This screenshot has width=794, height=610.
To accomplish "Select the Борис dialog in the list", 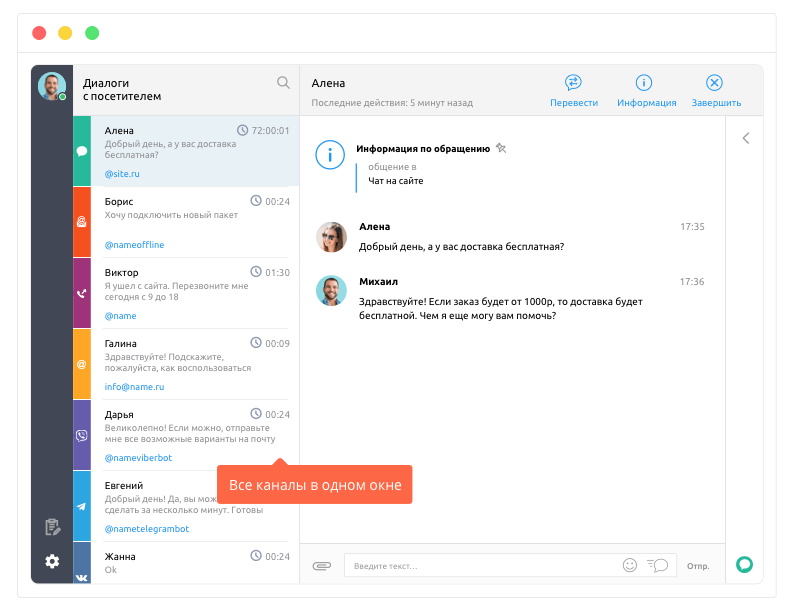I will click(x=186, y=222).
